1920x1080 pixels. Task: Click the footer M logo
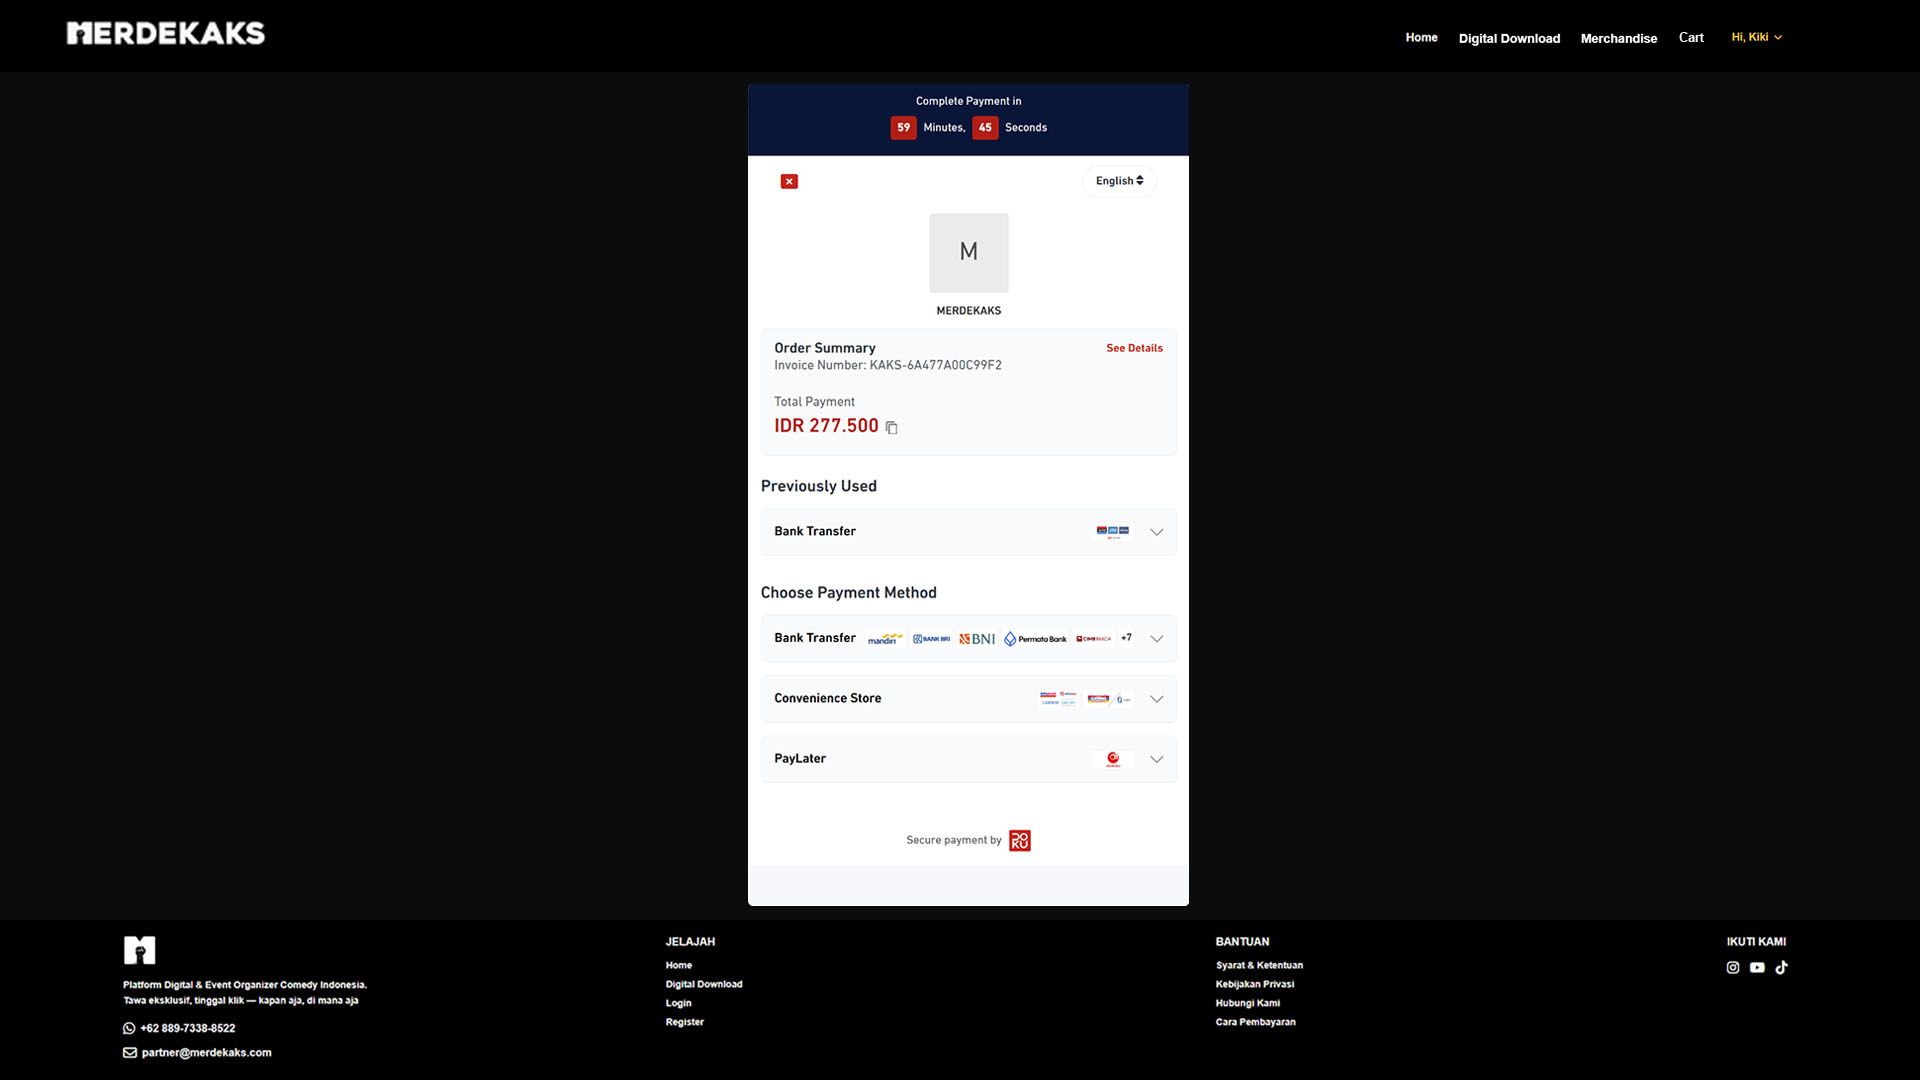tap(139, 950)
